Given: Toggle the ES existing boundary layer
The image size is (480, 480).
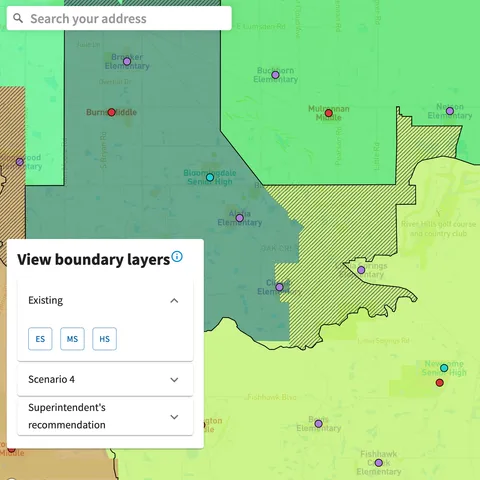Looking at the screenshot, I should click(40, 339).
